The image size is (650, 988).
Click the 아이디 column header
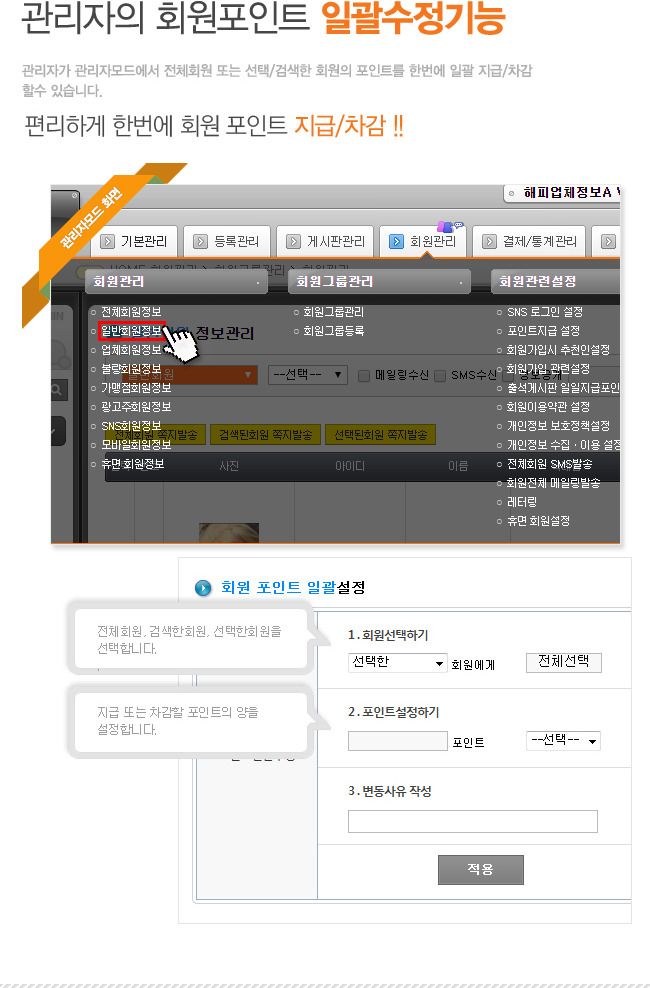point(350,466)
